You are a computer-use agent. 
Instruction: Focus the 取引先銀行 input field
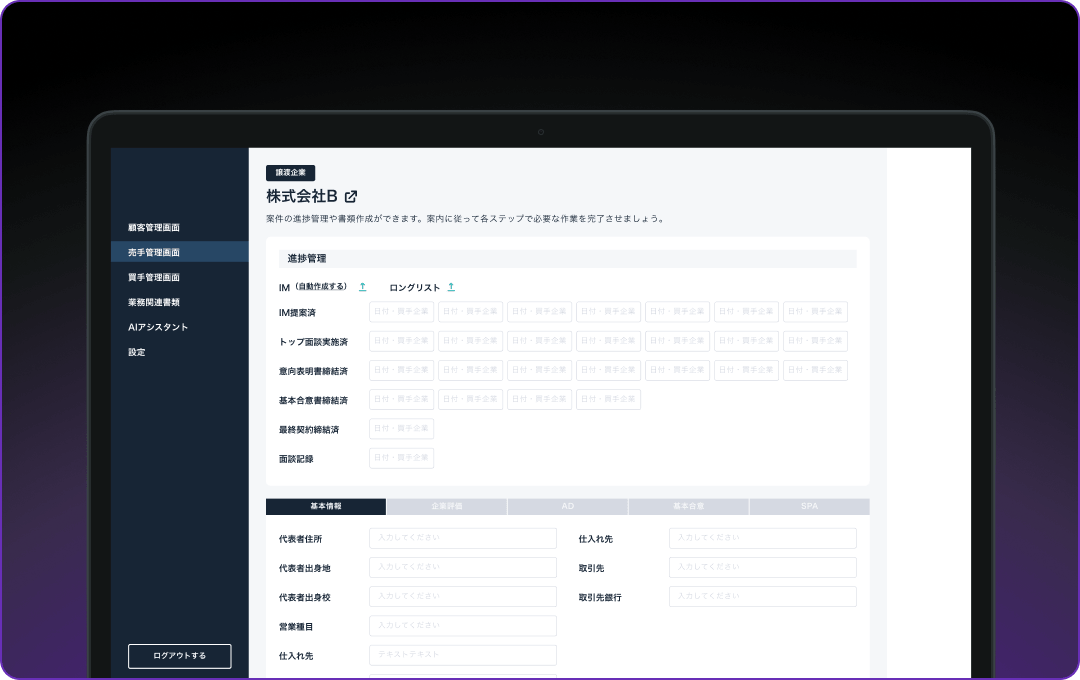tap(762, 597)
